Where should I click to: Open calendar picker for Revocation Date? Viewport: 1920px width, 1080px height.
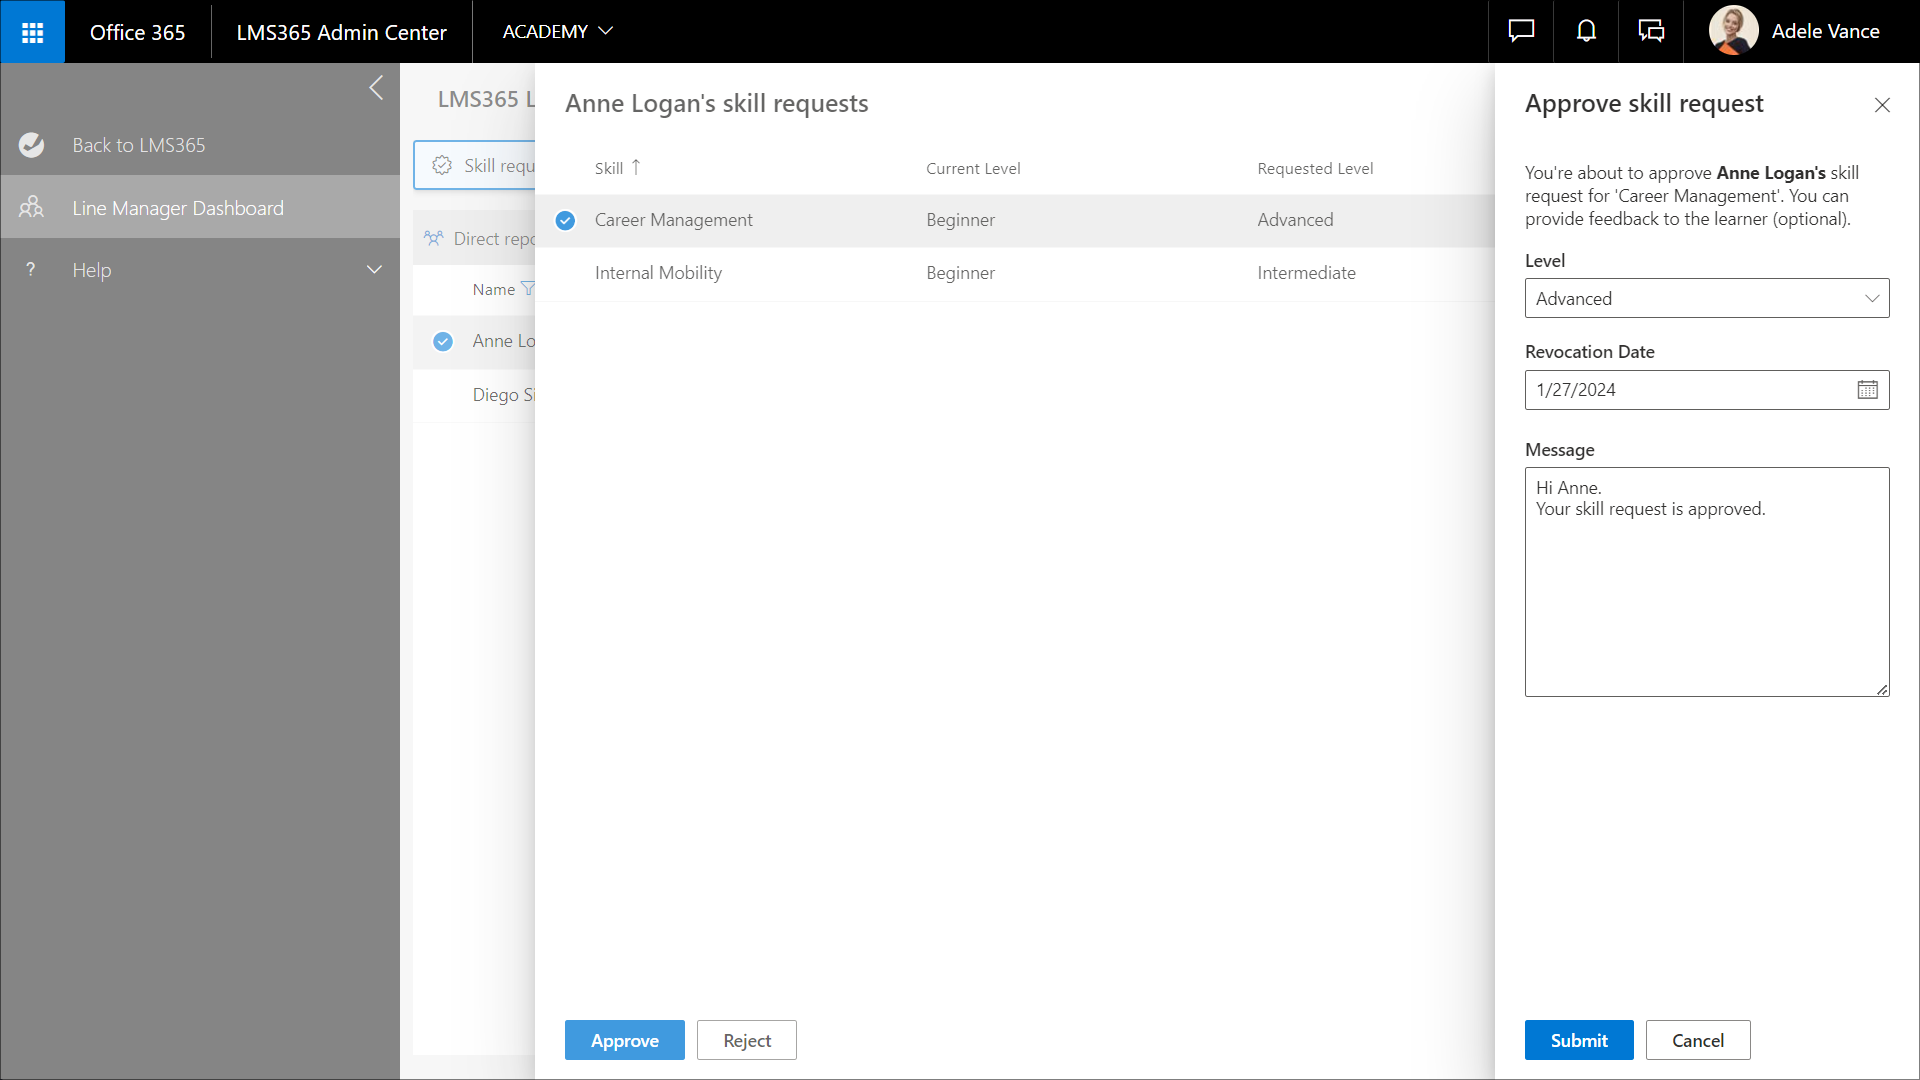[x=1867, y=390]
